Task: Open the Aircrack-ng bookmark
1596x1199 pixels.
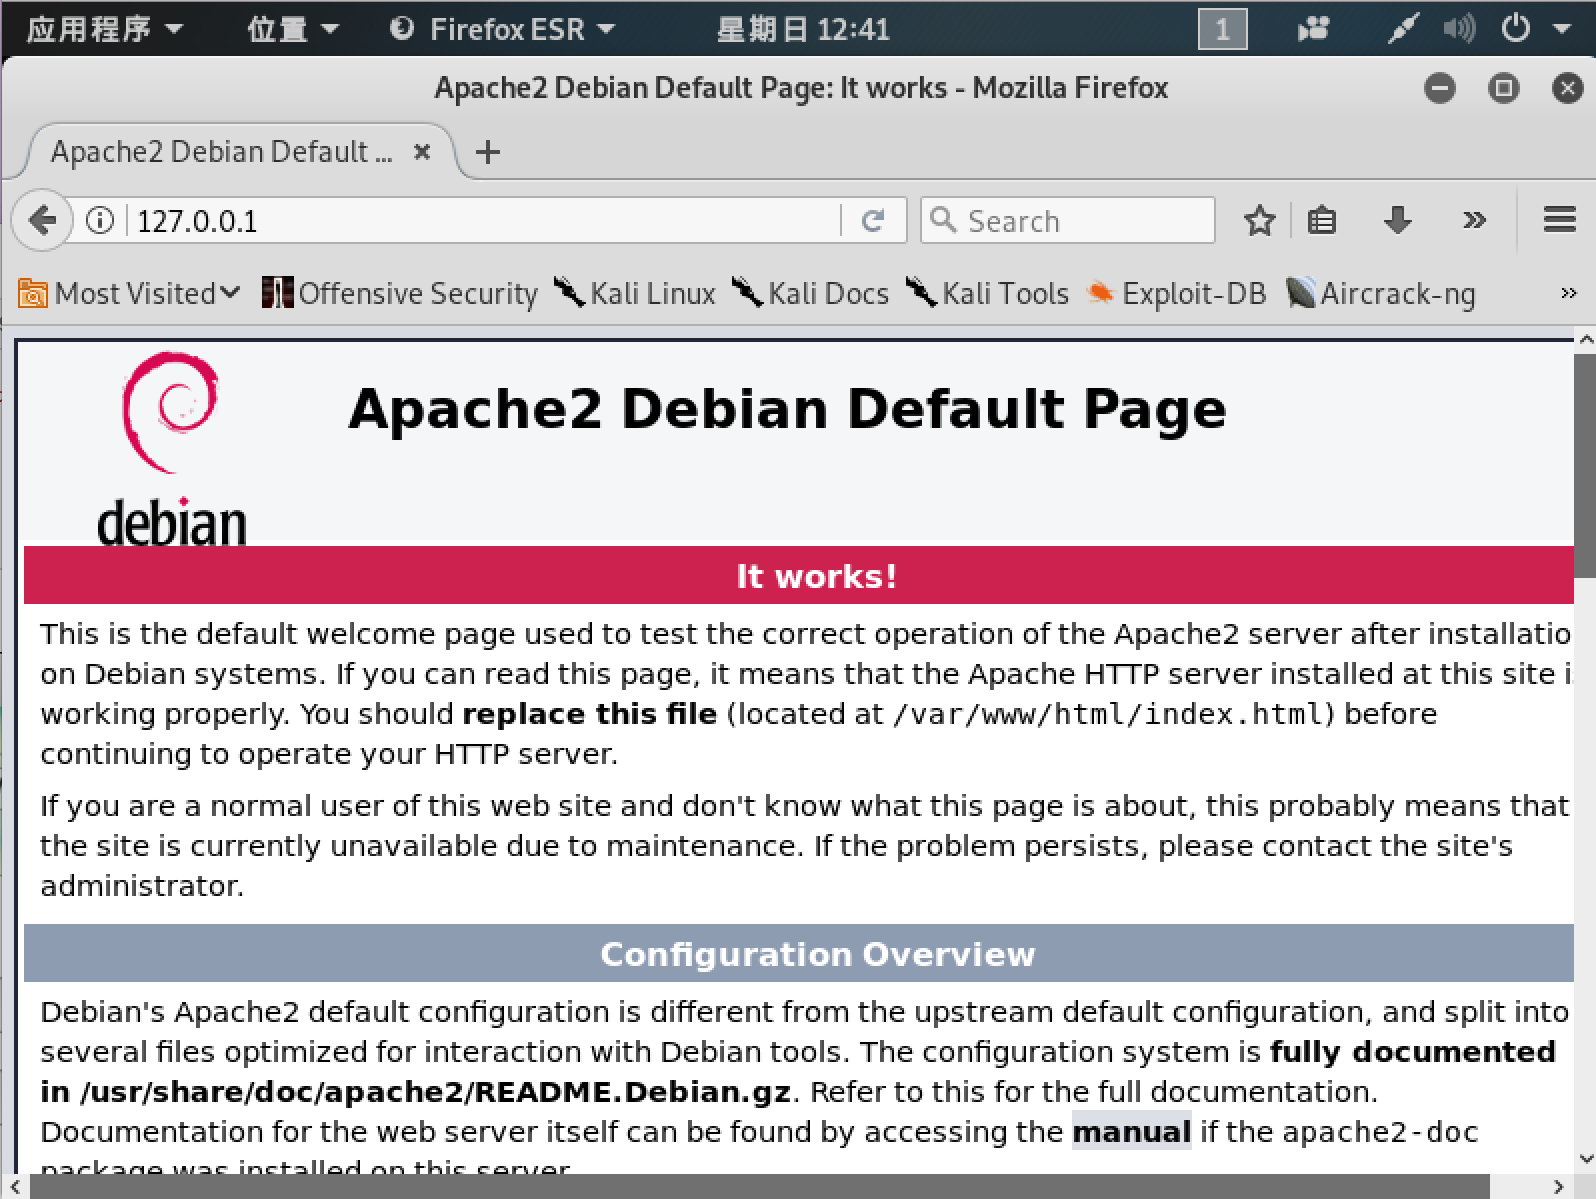Action: tap(1381, 293)
